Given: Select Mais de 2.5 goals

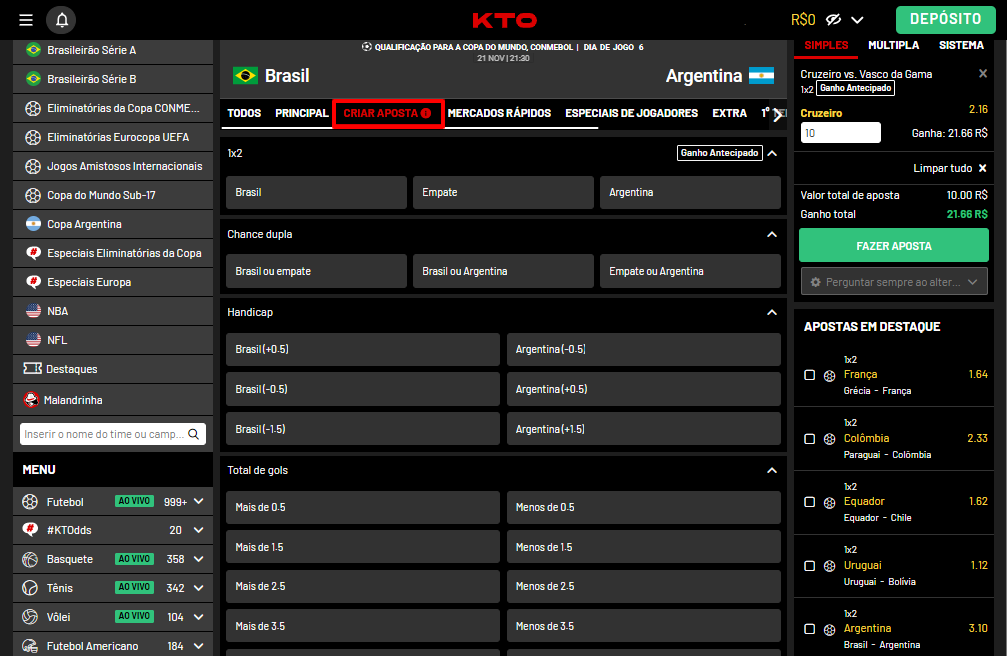Looking at the screenshot, I should tap(363, 586).
